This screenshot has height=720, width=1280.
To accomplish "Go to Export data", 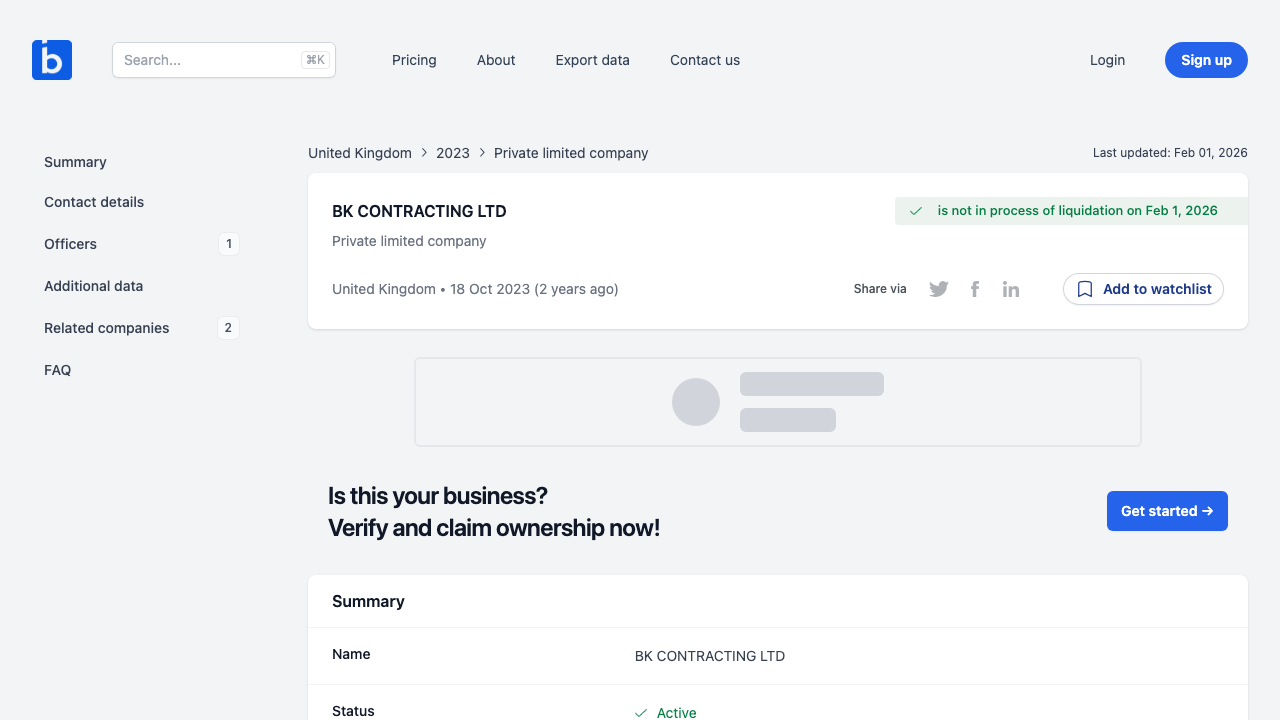I will click(592, 60).
